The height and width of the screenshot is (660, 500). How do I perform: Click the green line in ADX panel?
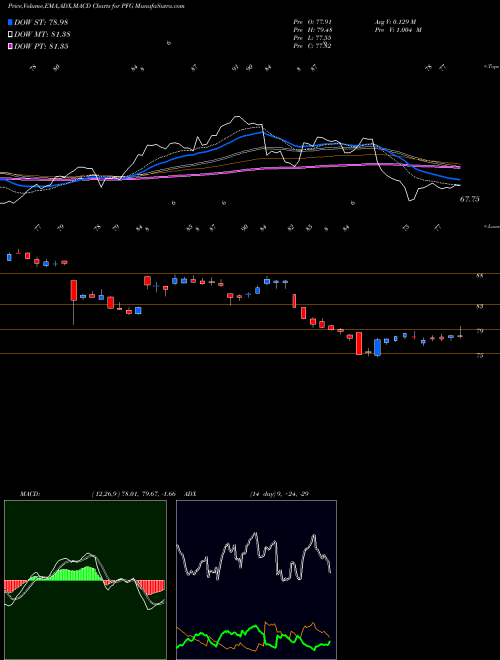pos(254,638)
